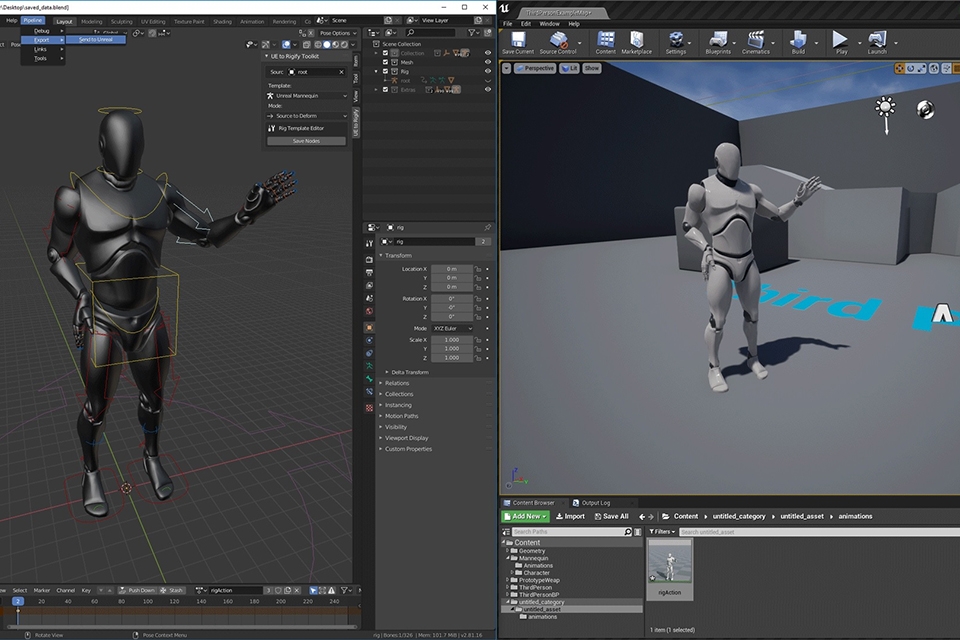
Task: Expand the Motion Paths panel
Action: click(401, 416)
